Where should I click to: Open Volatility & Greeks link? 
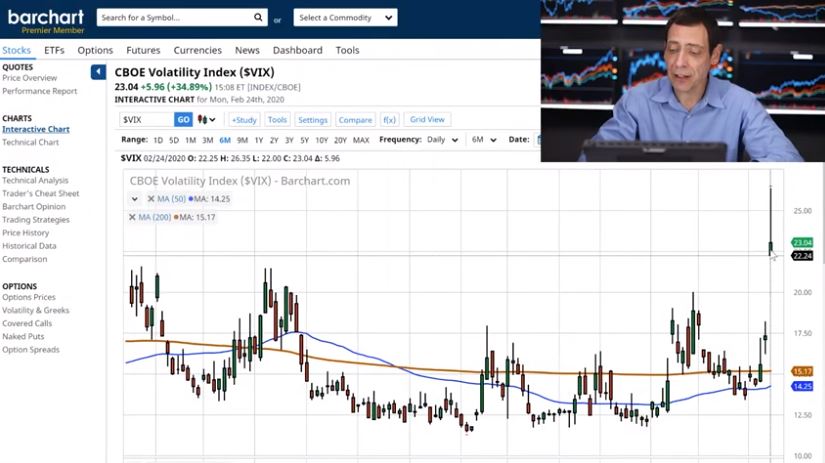[x=36, y=310]
